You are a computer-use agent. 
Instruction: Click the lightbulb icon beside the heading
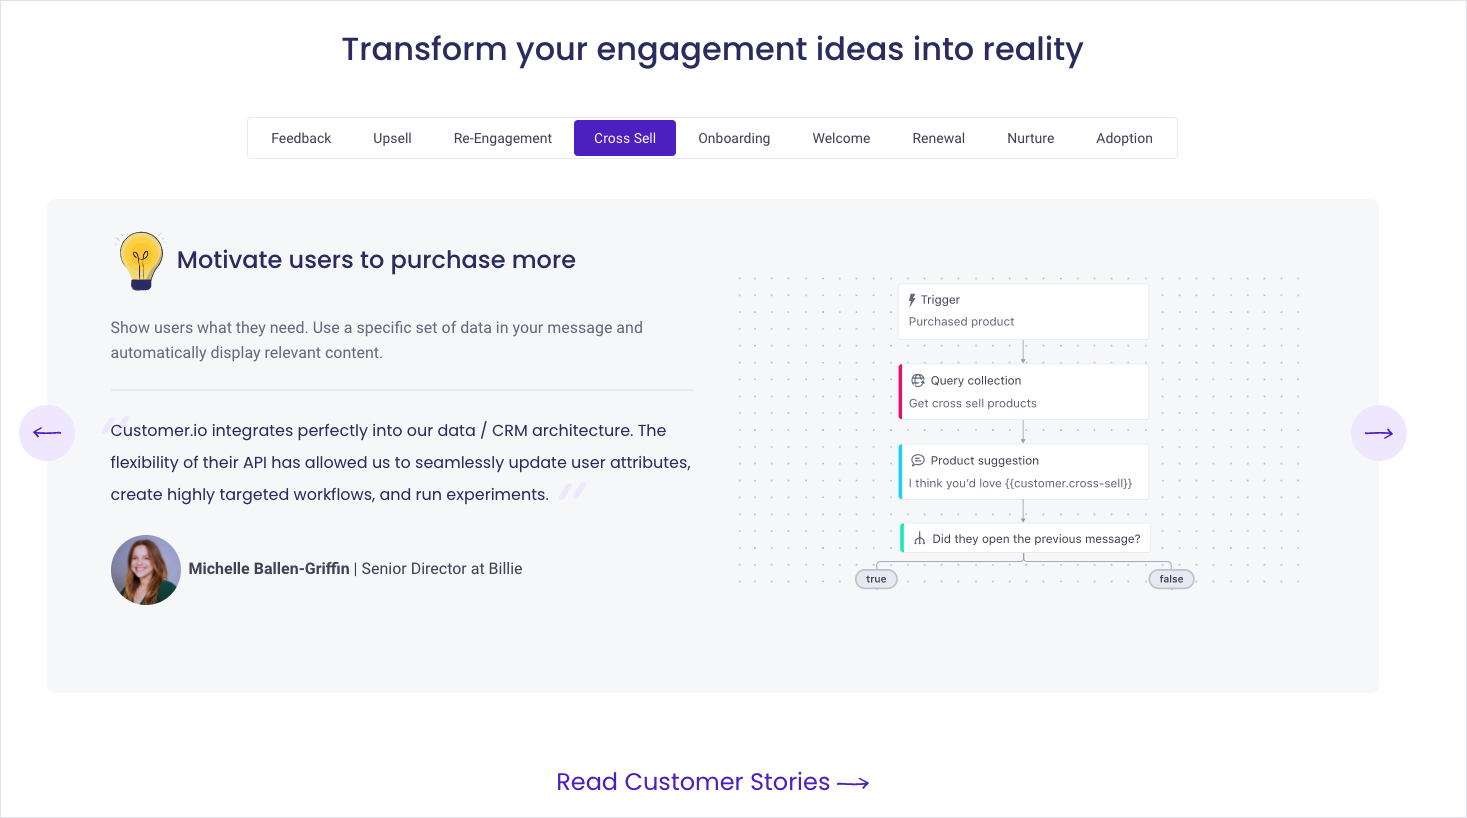141,260
